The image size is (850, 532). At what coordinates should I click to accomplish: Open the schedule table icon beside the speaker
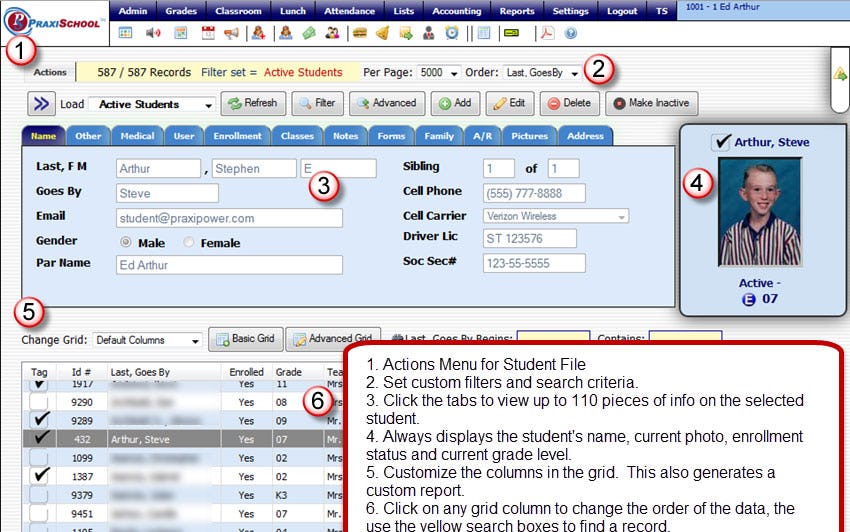(x=181, y=33)
